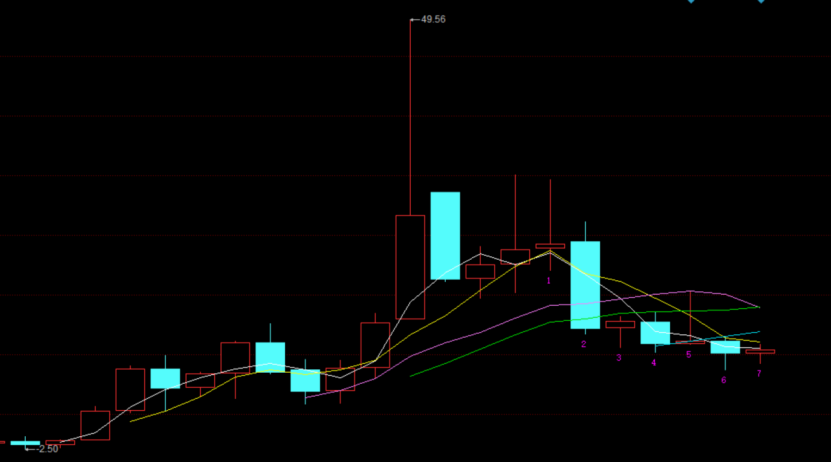Click the flat cyan candle beside the 2.50 label

click(25, 443)
